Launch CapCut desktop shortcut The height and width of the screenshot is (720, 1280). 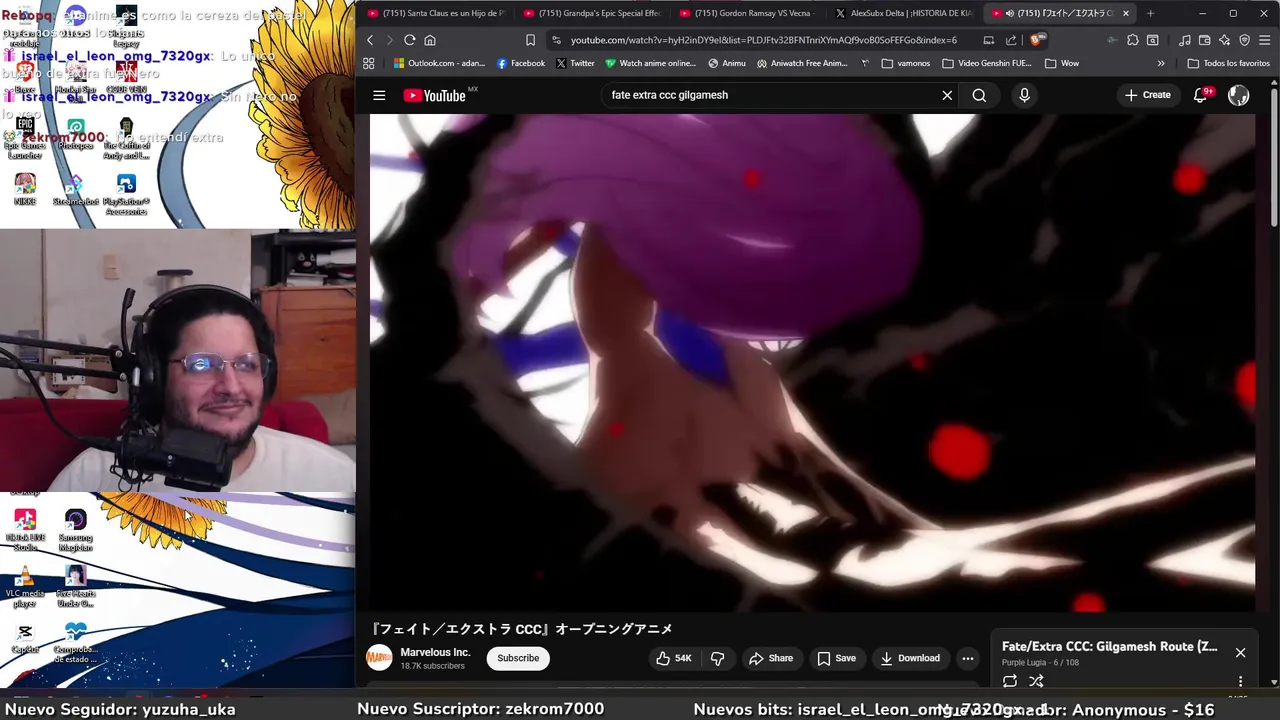[25, 638]
